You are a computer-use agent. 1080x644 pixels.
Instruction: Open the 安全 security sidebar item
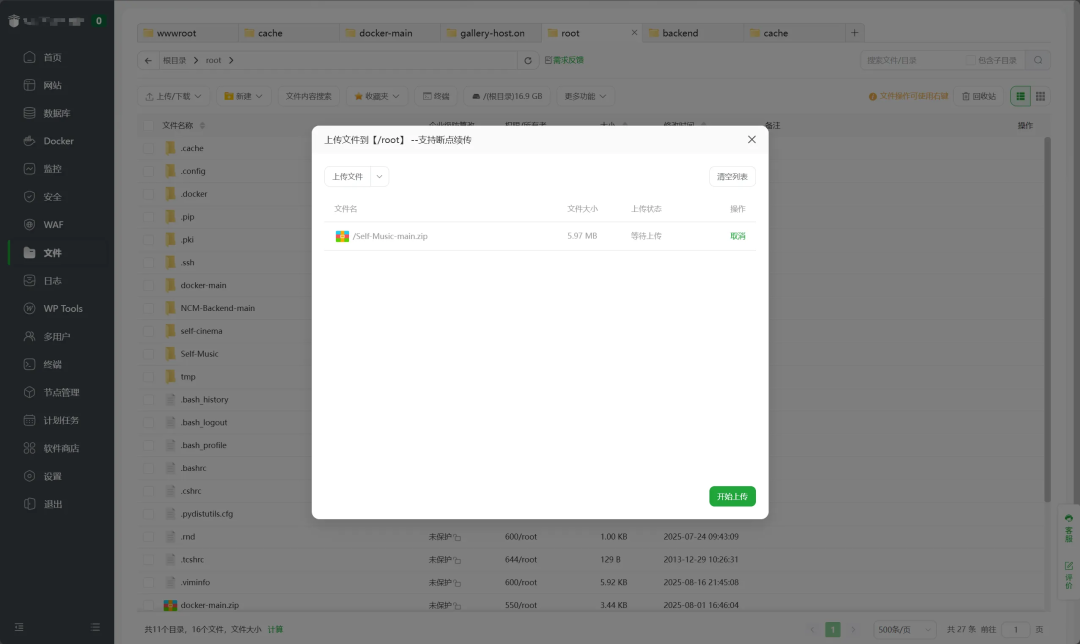pos(52,197)
